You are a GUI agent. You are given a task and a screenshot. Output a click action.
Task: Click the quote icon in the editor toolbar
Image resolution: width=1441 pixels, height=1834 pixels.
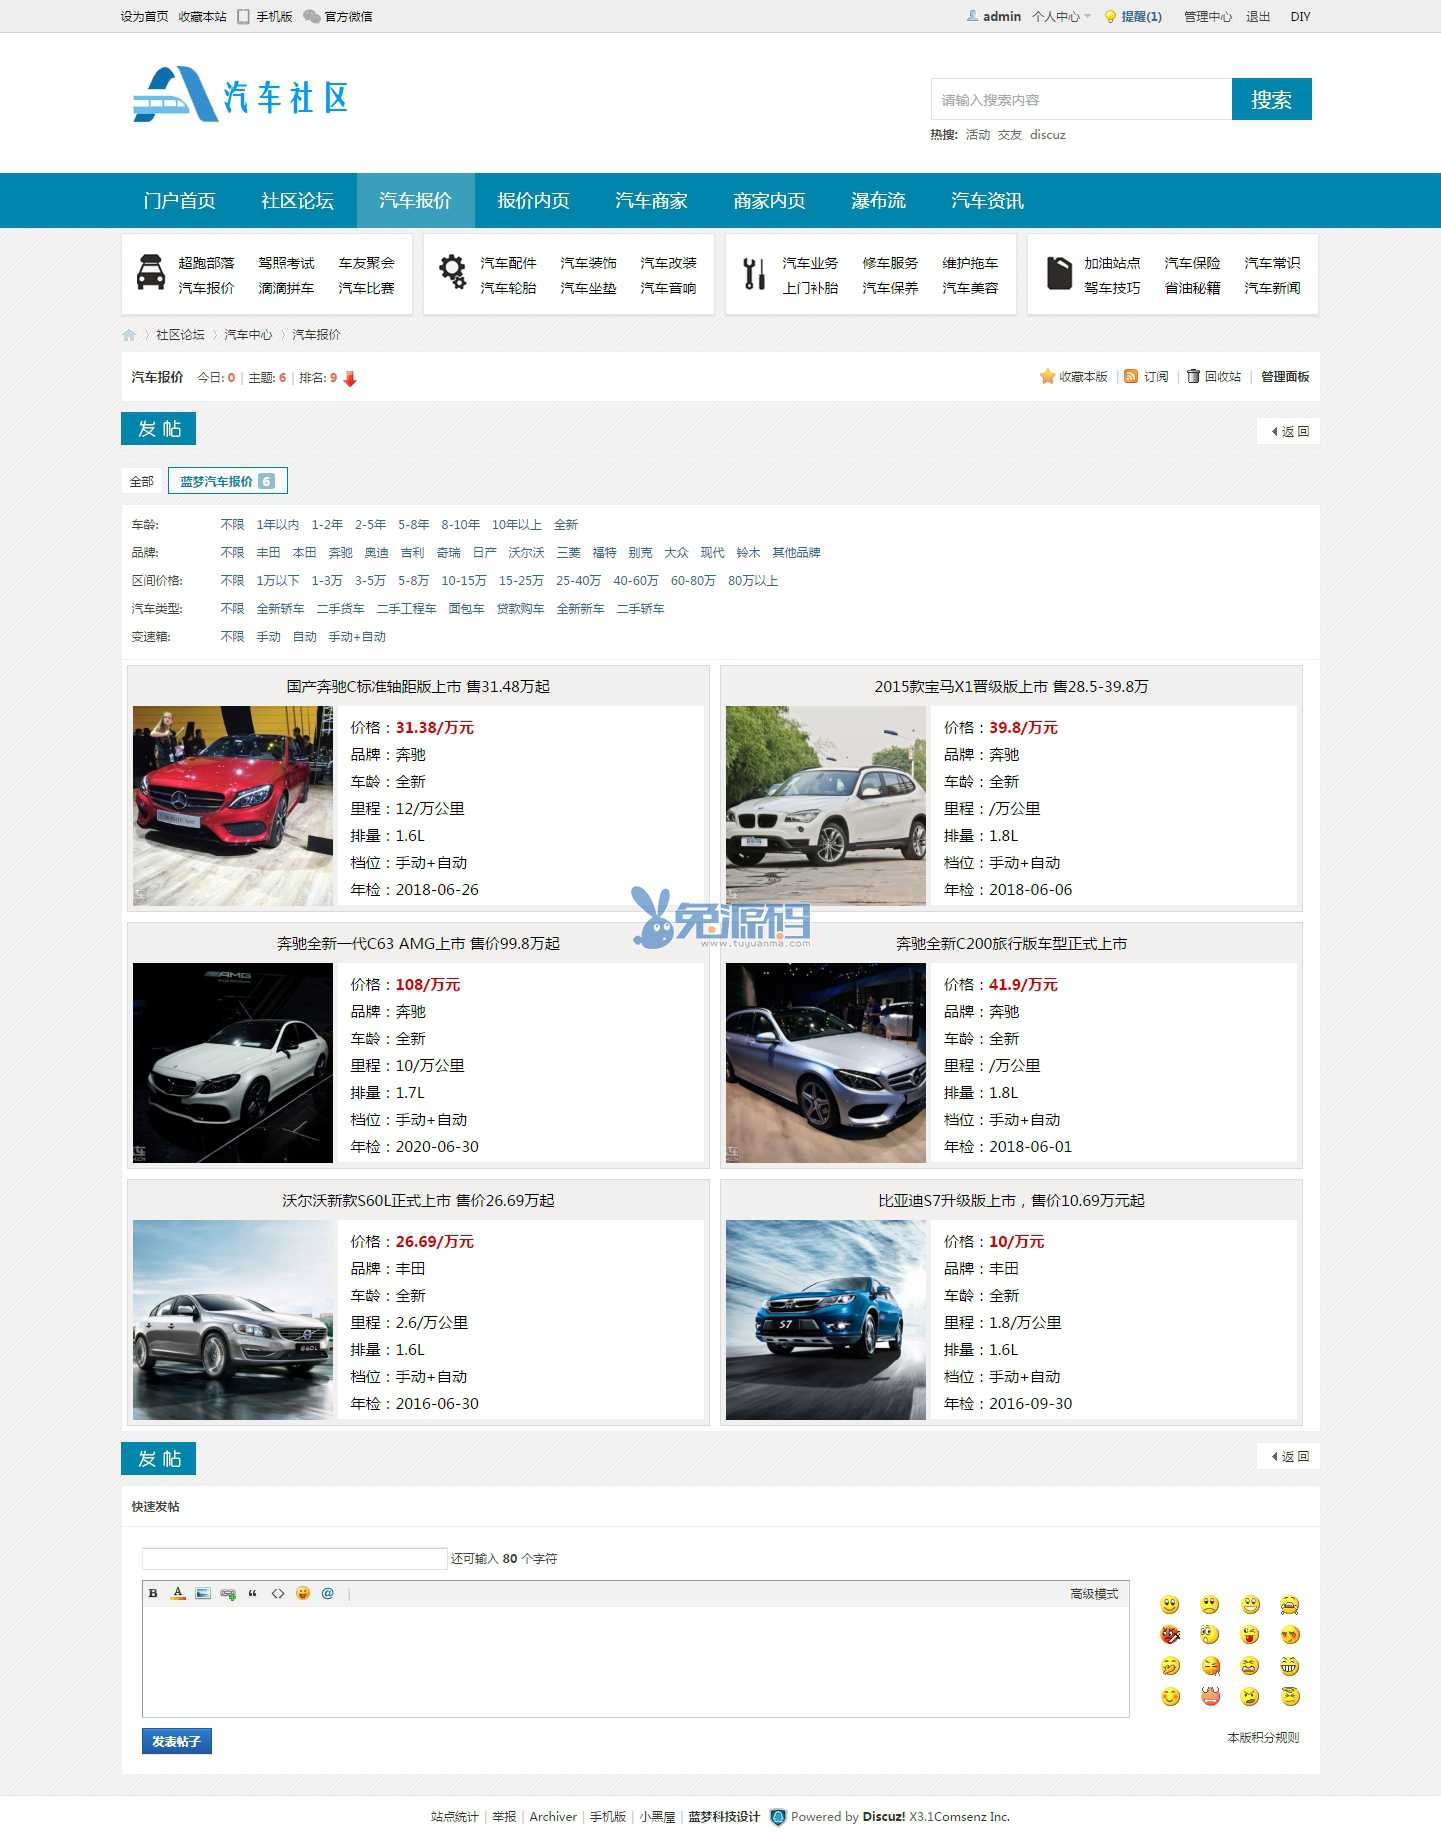point(253,1593)
